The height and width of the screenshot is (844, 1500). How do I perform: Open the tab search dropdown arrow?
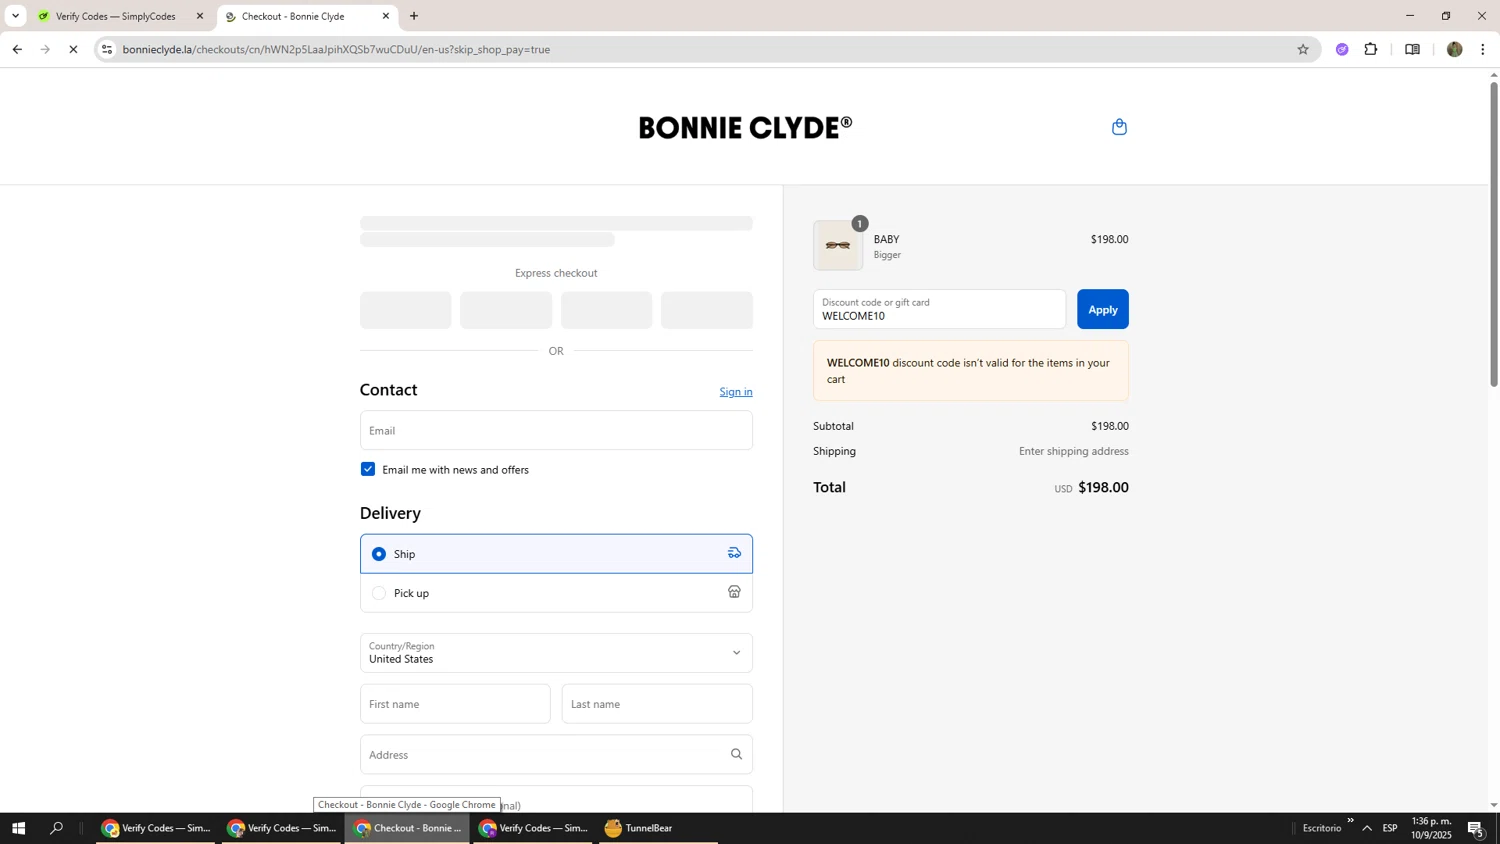[15, 16]
